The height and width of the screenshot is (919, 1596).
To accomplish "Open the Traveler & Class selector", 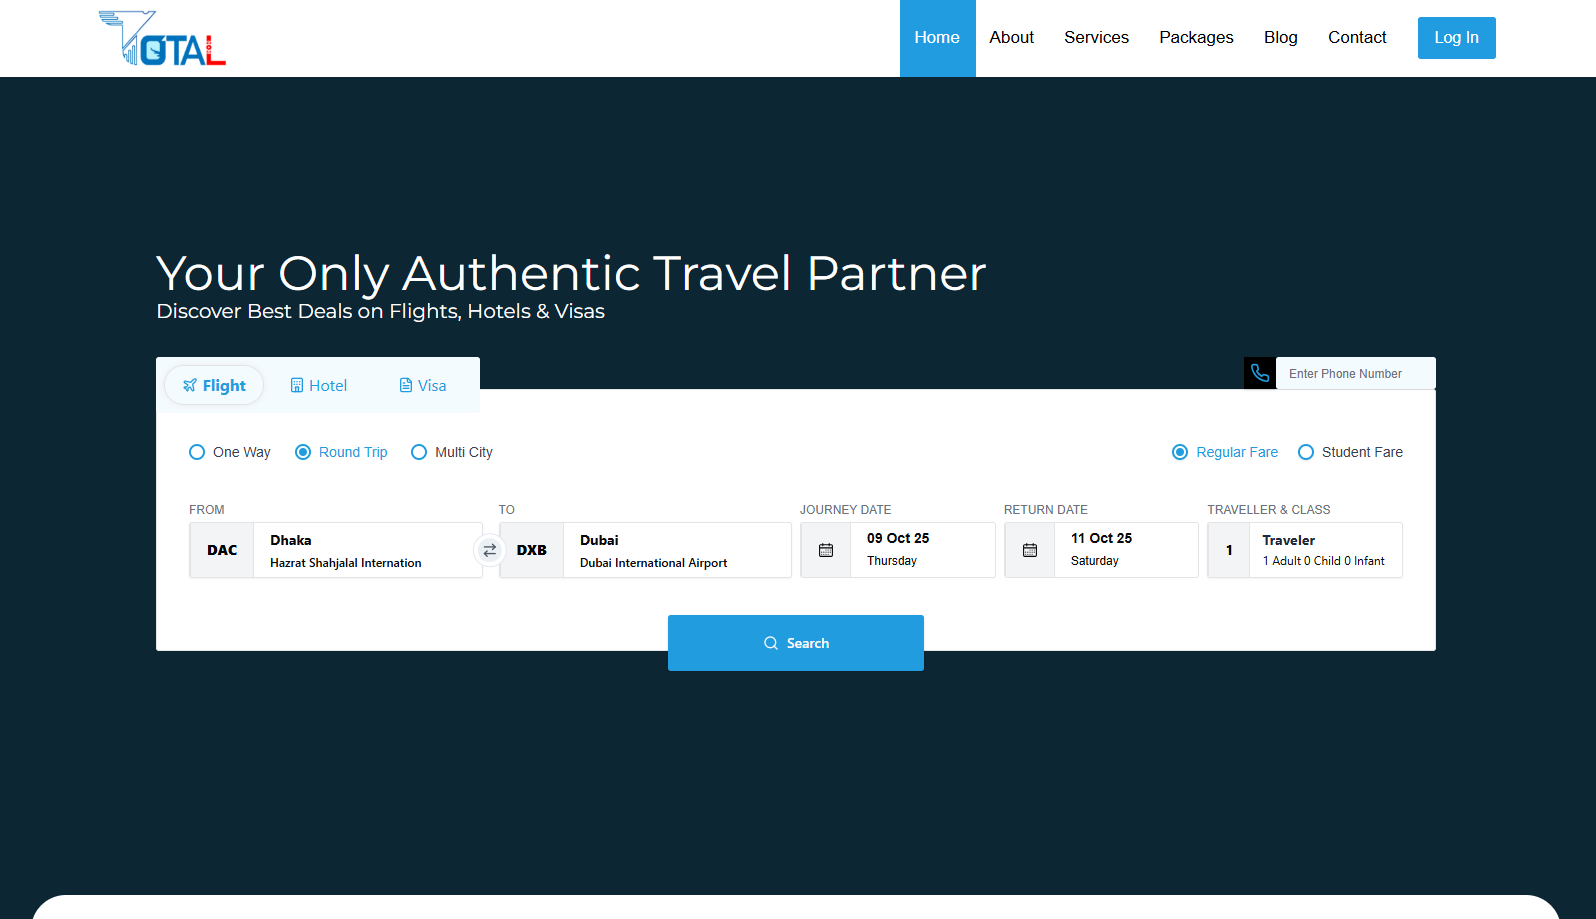I will coord(1324,550).
